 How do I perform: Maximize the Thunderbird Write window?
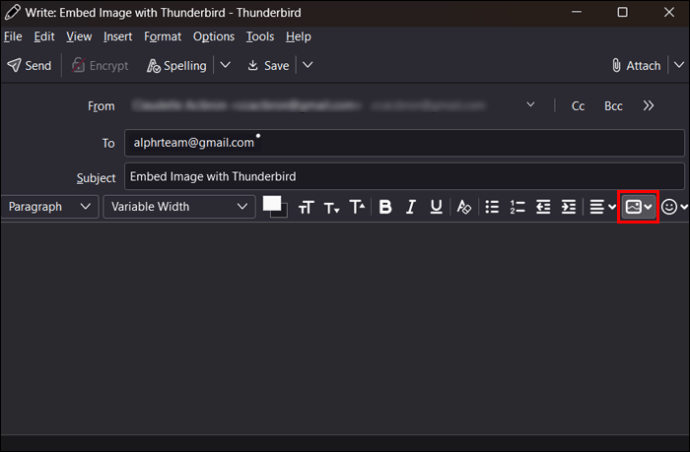coord(622,12)
